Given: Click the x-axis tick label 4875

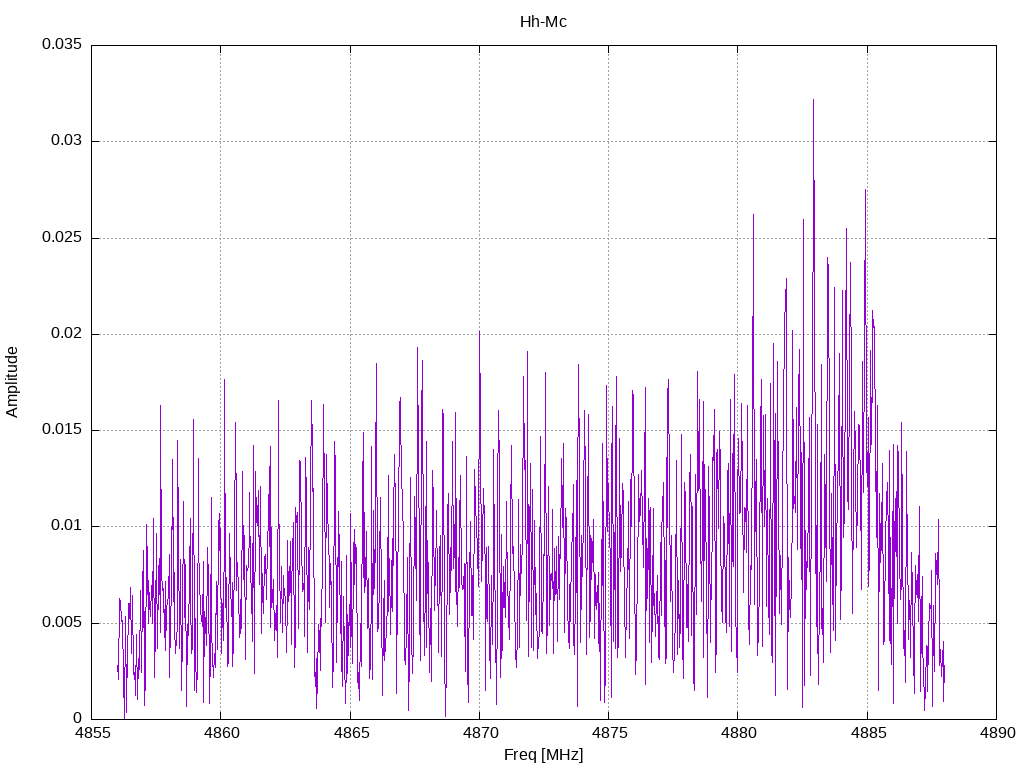Looking at the screenshot, I should pos(609,733).
